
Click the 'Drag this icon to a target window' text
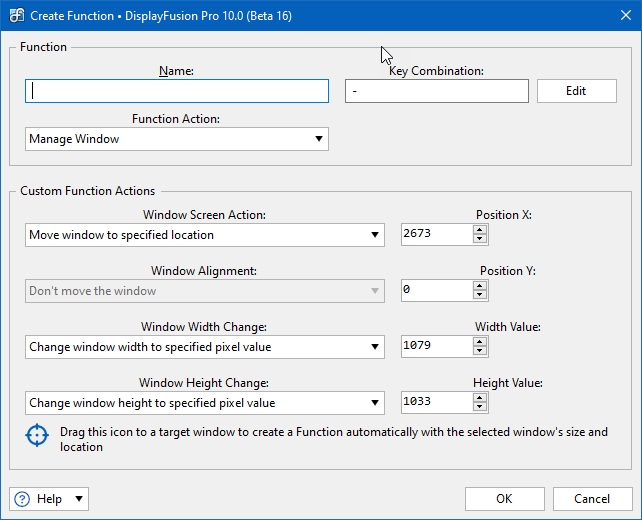(334, 439)
